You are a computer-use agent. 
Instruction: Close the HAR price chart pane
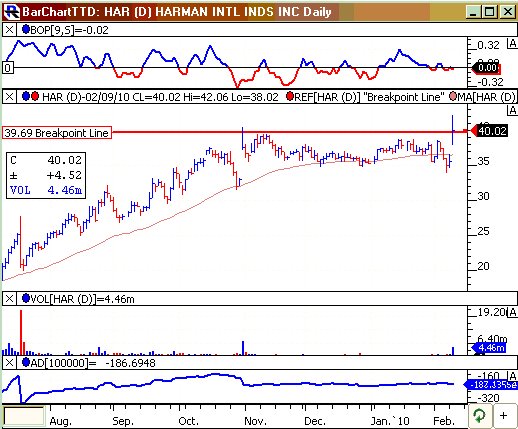pyautogui.click(x=9, y=97)
